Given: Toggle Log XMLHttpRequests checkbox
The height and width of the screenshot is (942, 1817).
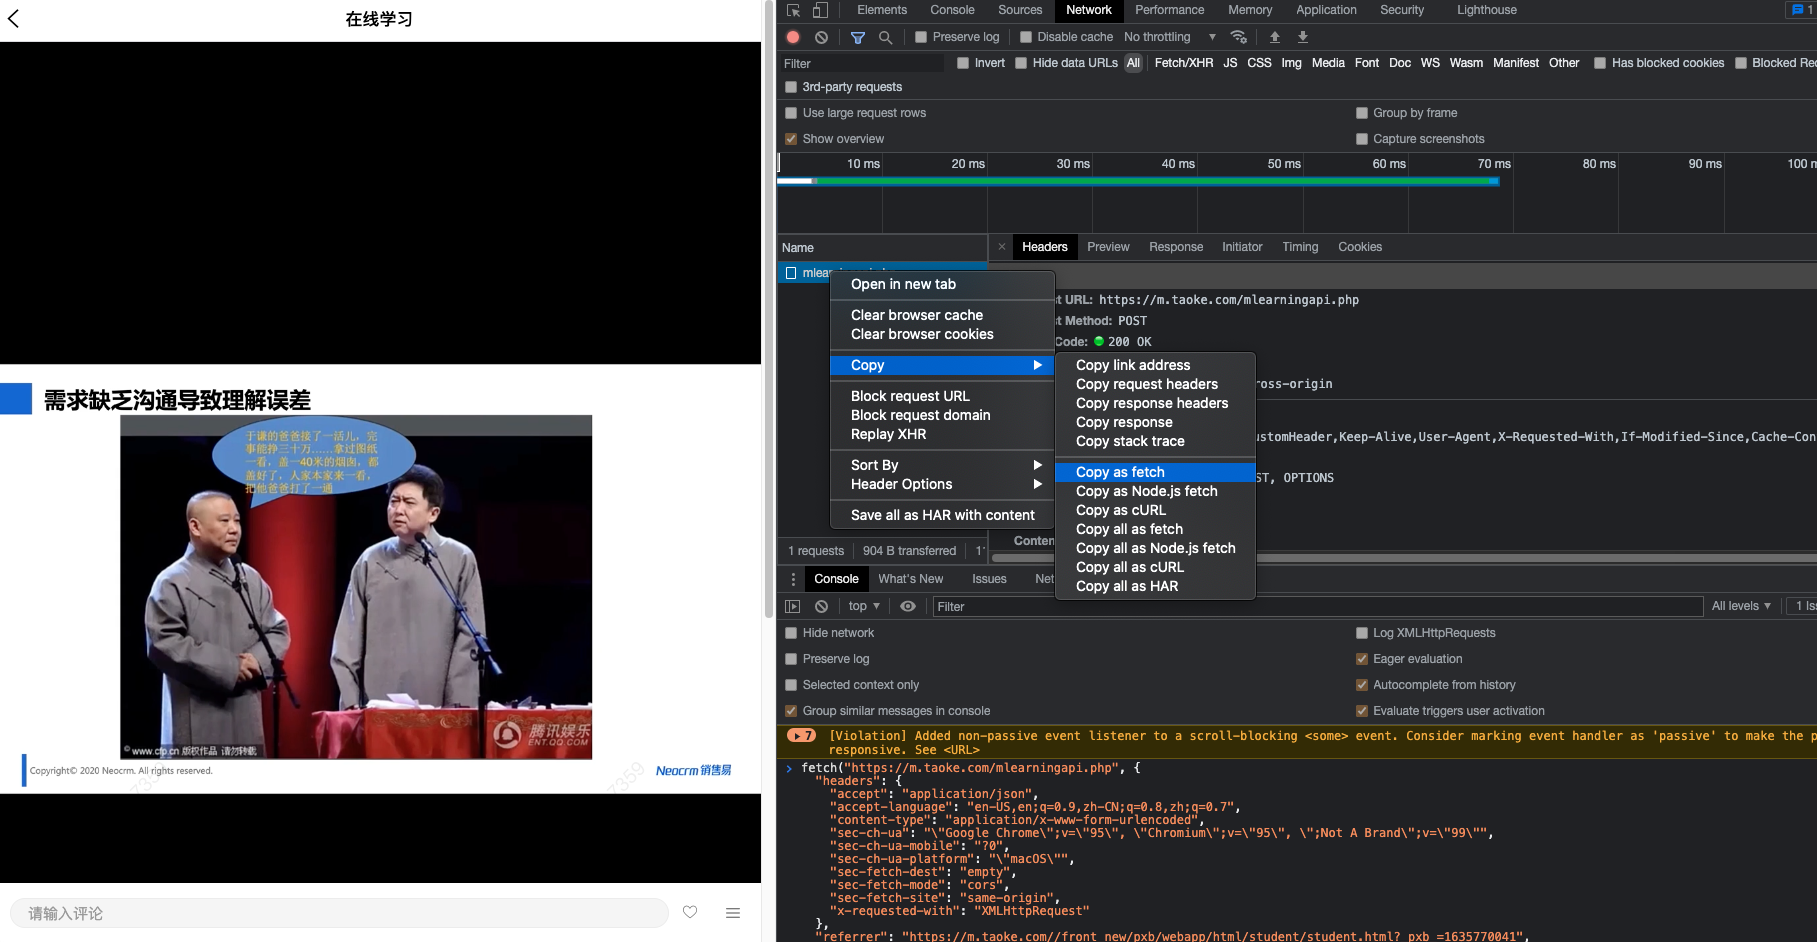Looking at the screenshot, I should pyautogui.click(x=1362, y=633).
